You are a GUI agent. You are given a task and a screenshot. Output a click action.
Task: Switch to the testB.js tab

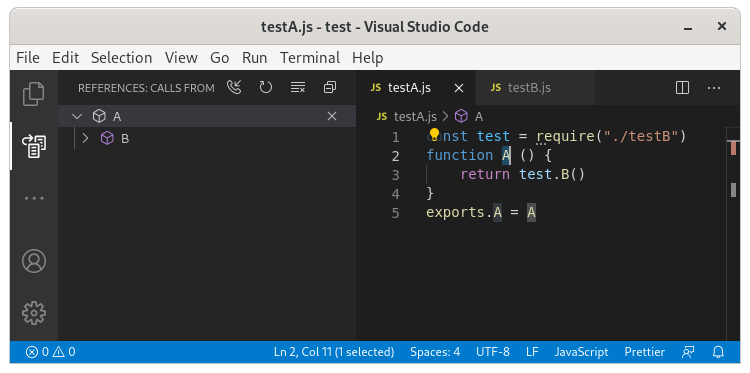point(535,88)
